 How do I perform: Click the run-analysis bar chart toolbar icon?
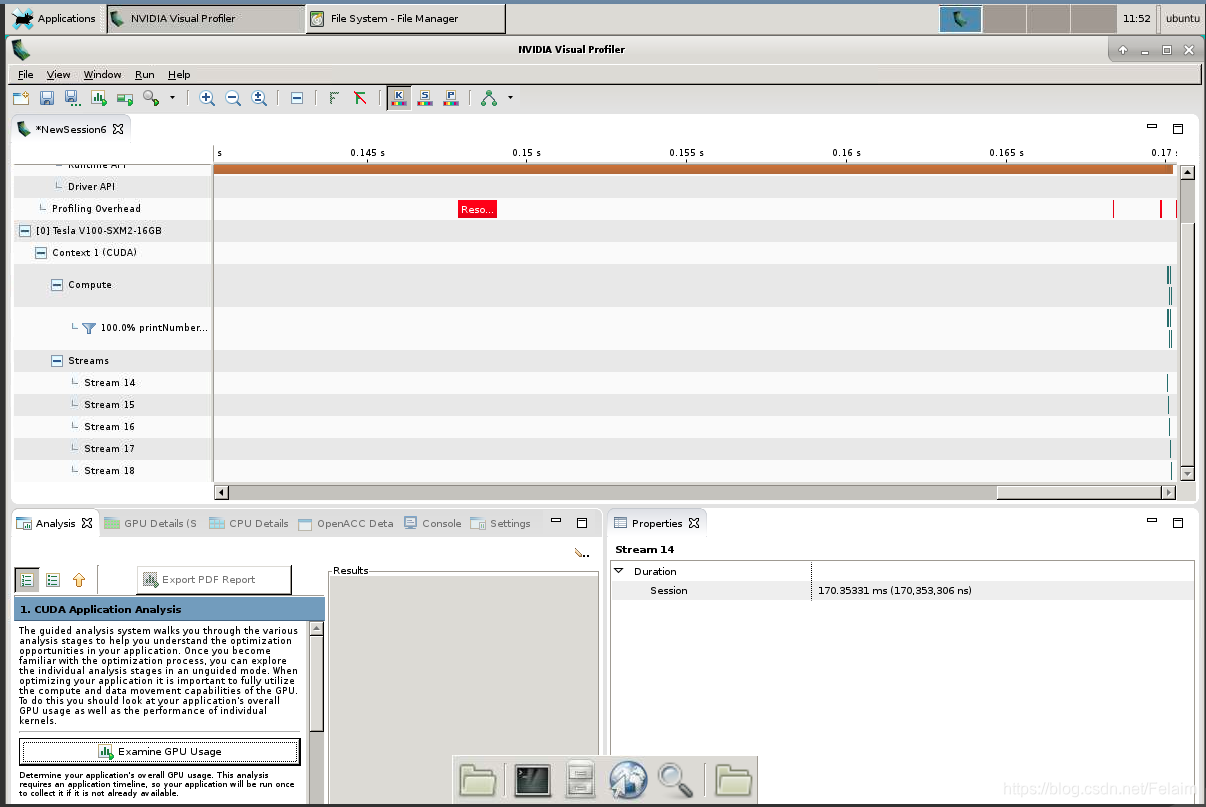pyautogui.click(x=98, y=98)
